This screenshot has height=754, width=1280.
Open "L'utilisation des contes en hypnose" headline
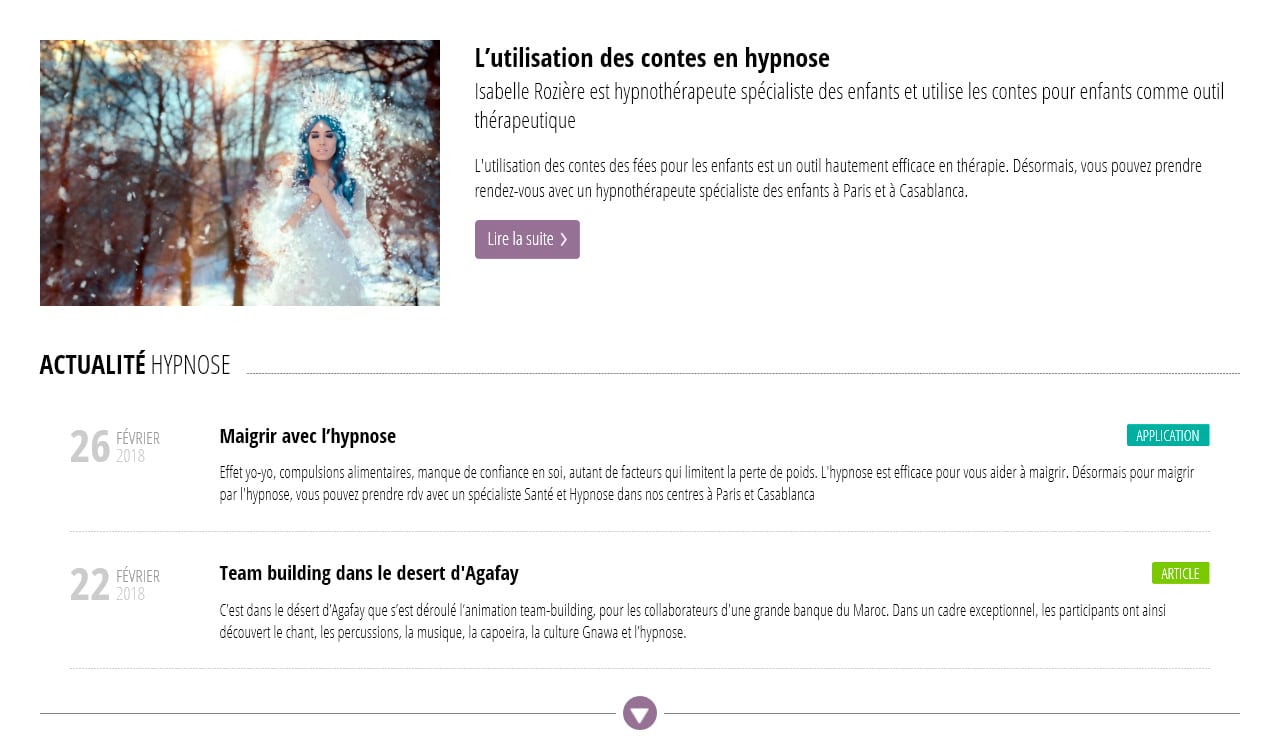pyautogui.click(x=652, y=58)
